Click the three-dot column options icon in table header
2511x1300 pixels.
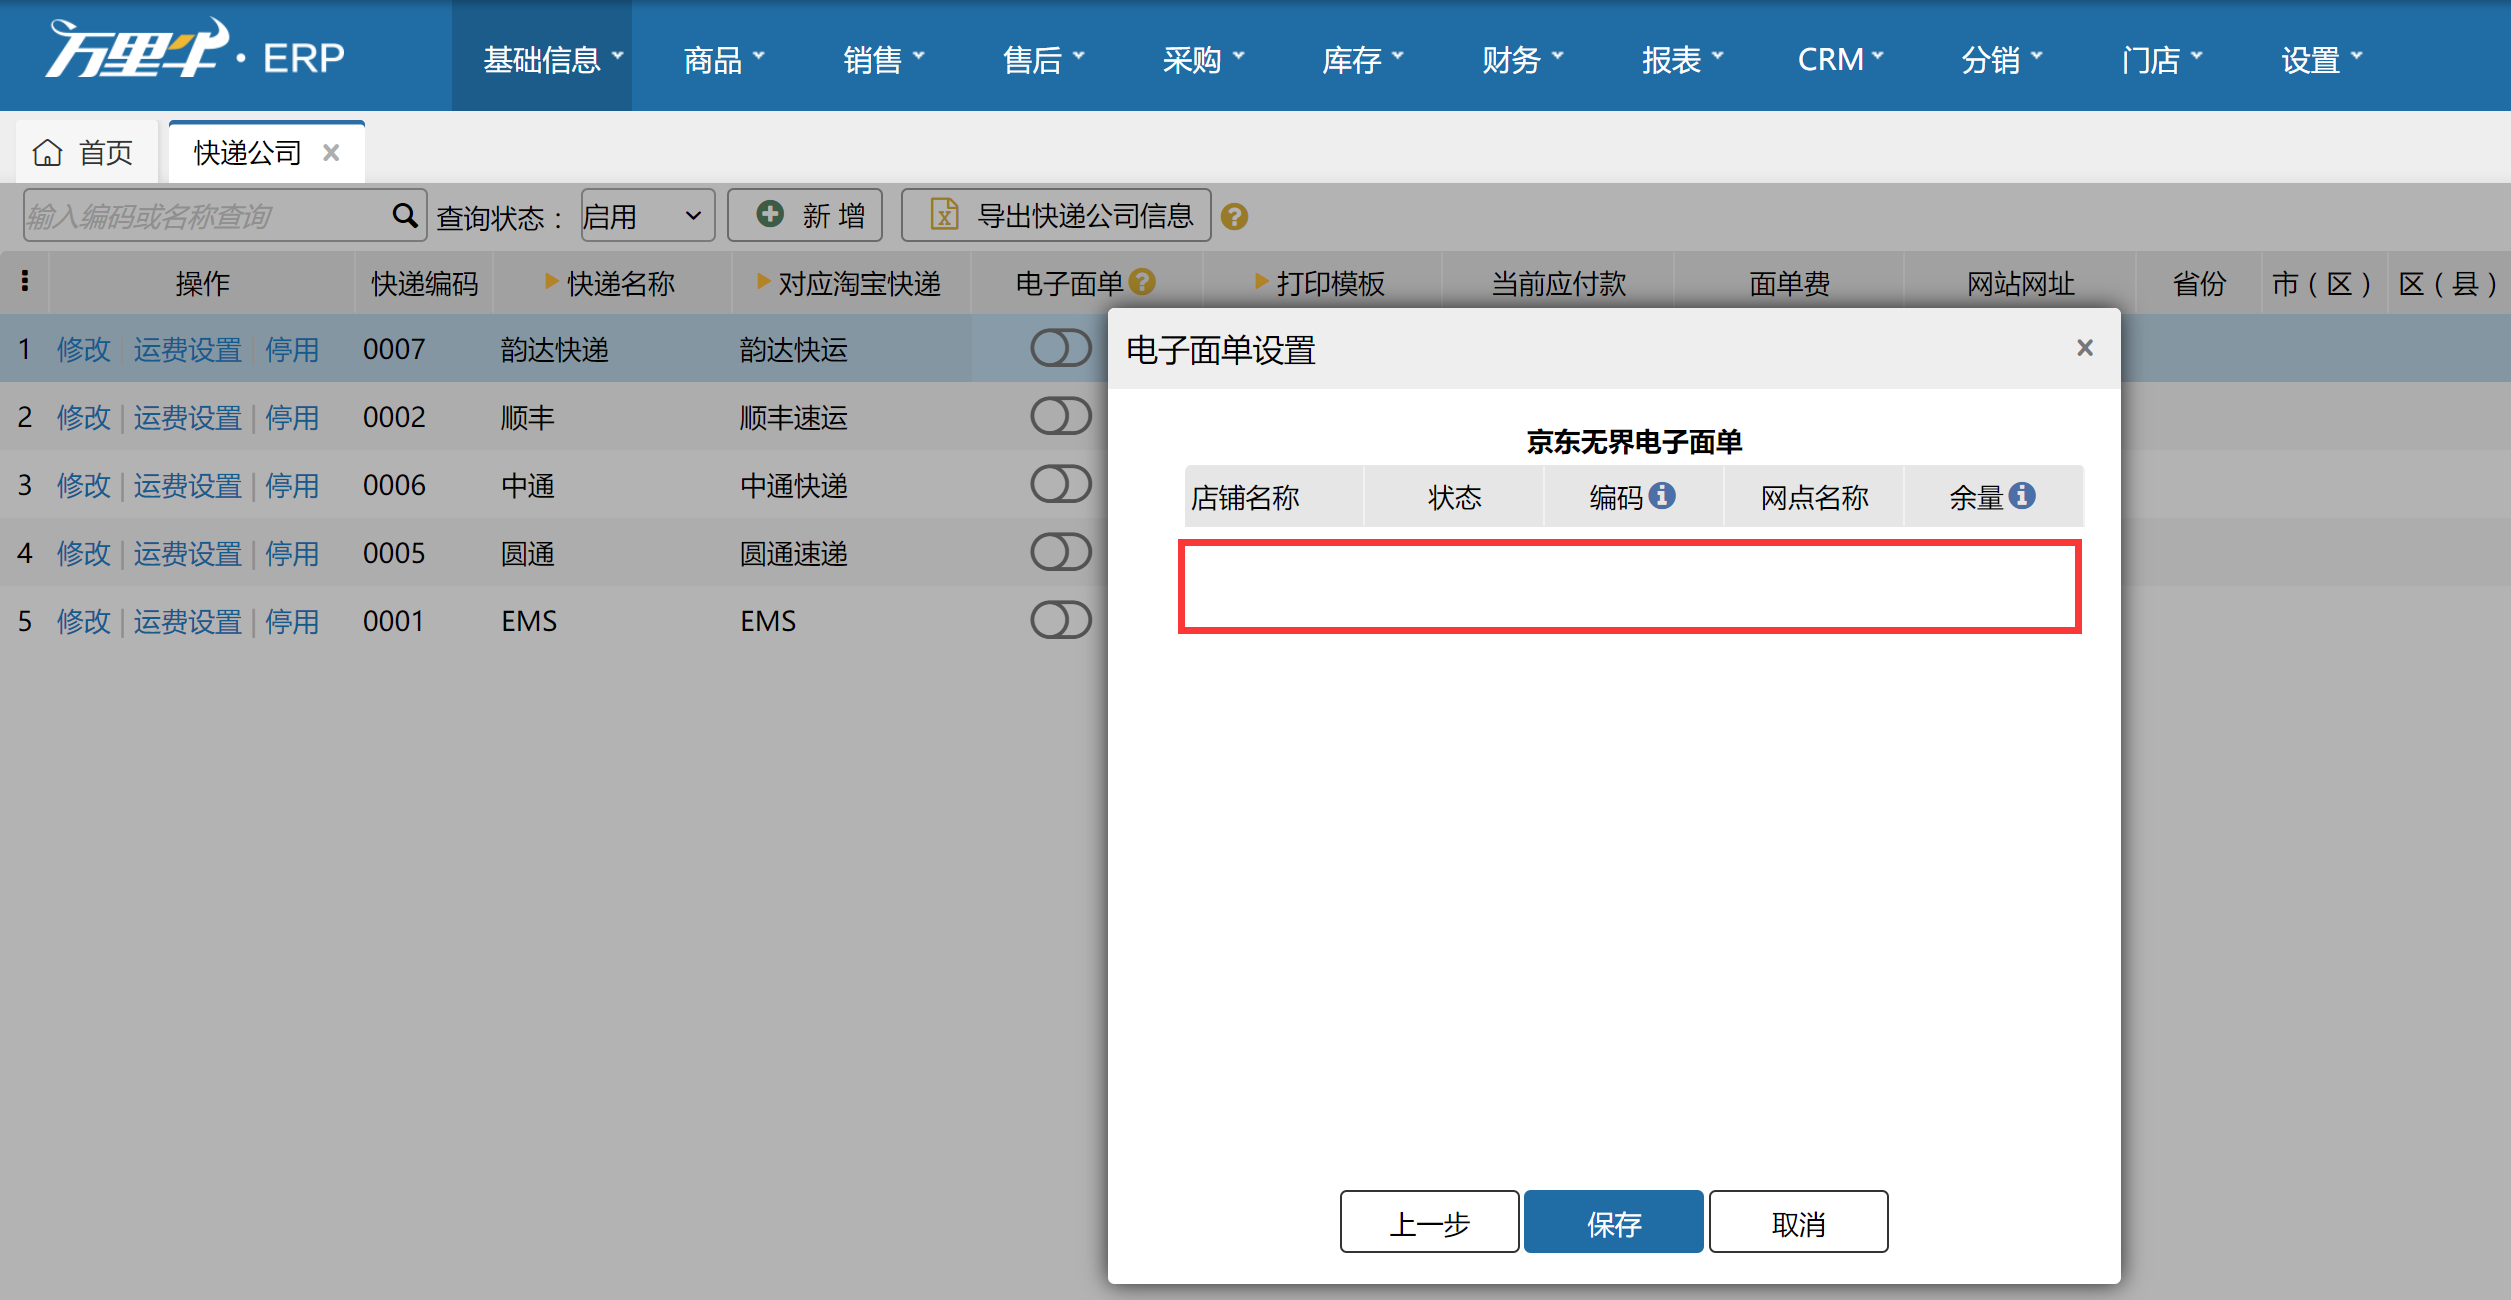tap(24, 282)
